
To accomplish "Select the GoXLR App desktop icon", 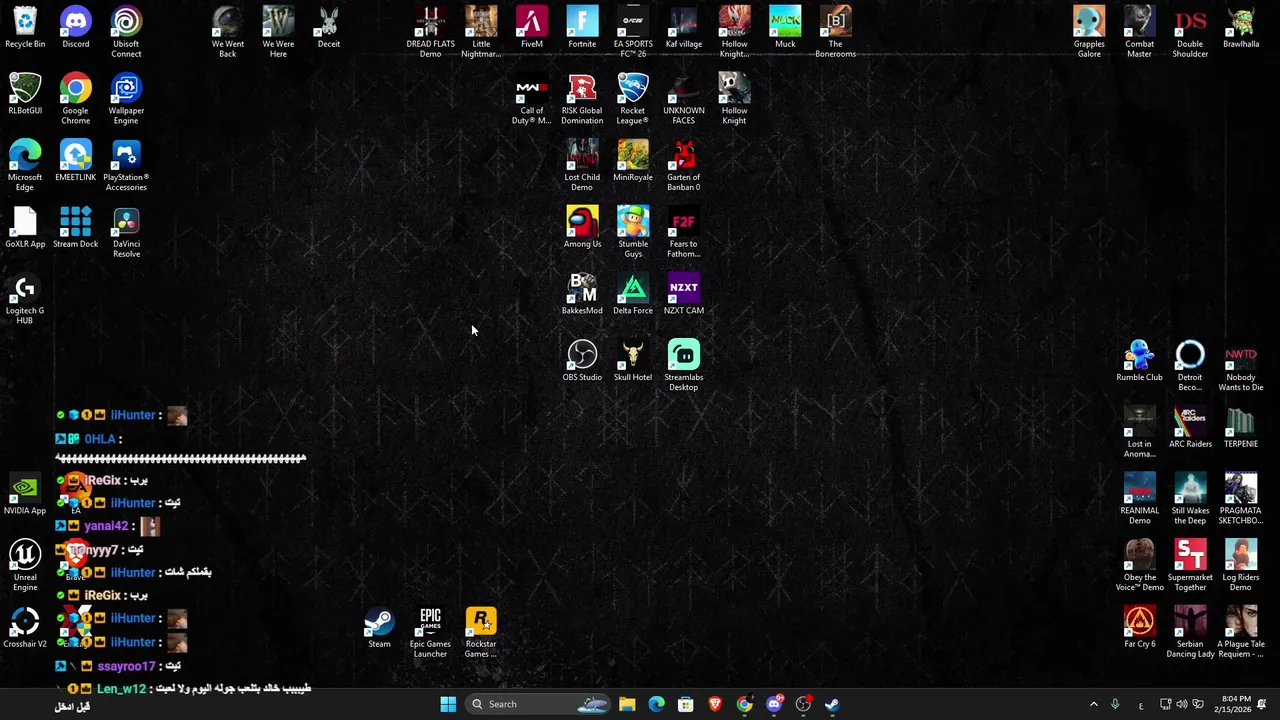I will click(25, 228).
